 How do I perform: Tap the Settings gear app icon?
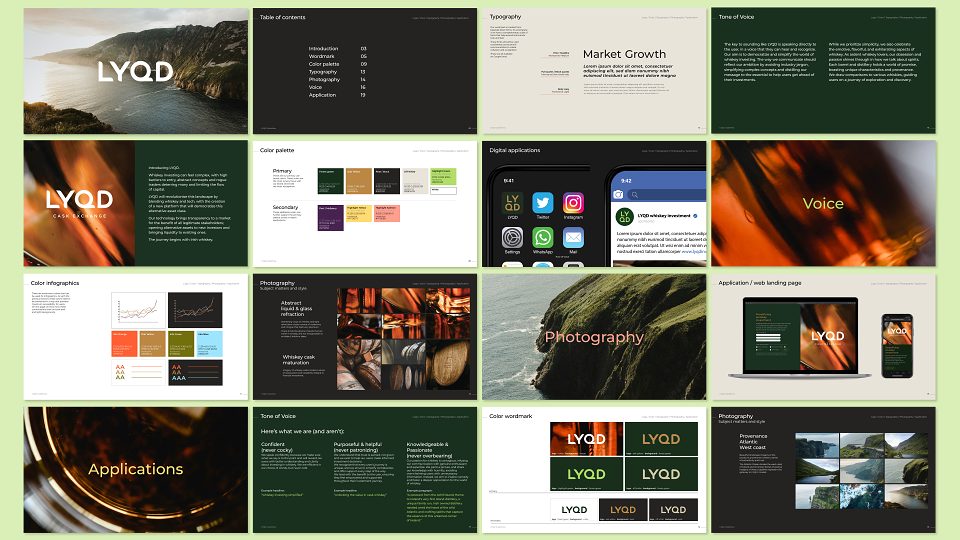point(512,238)
